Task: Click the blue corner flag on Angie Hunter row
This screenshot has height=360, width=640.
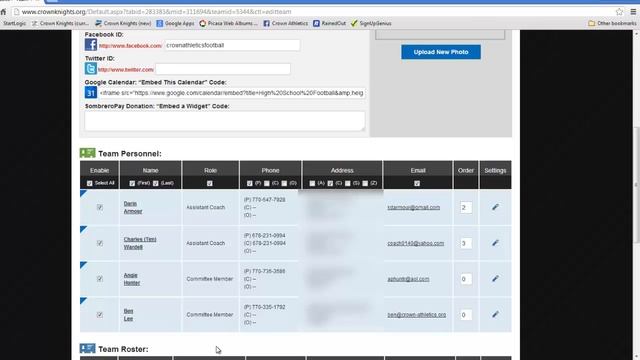Action: coord(83,265)
